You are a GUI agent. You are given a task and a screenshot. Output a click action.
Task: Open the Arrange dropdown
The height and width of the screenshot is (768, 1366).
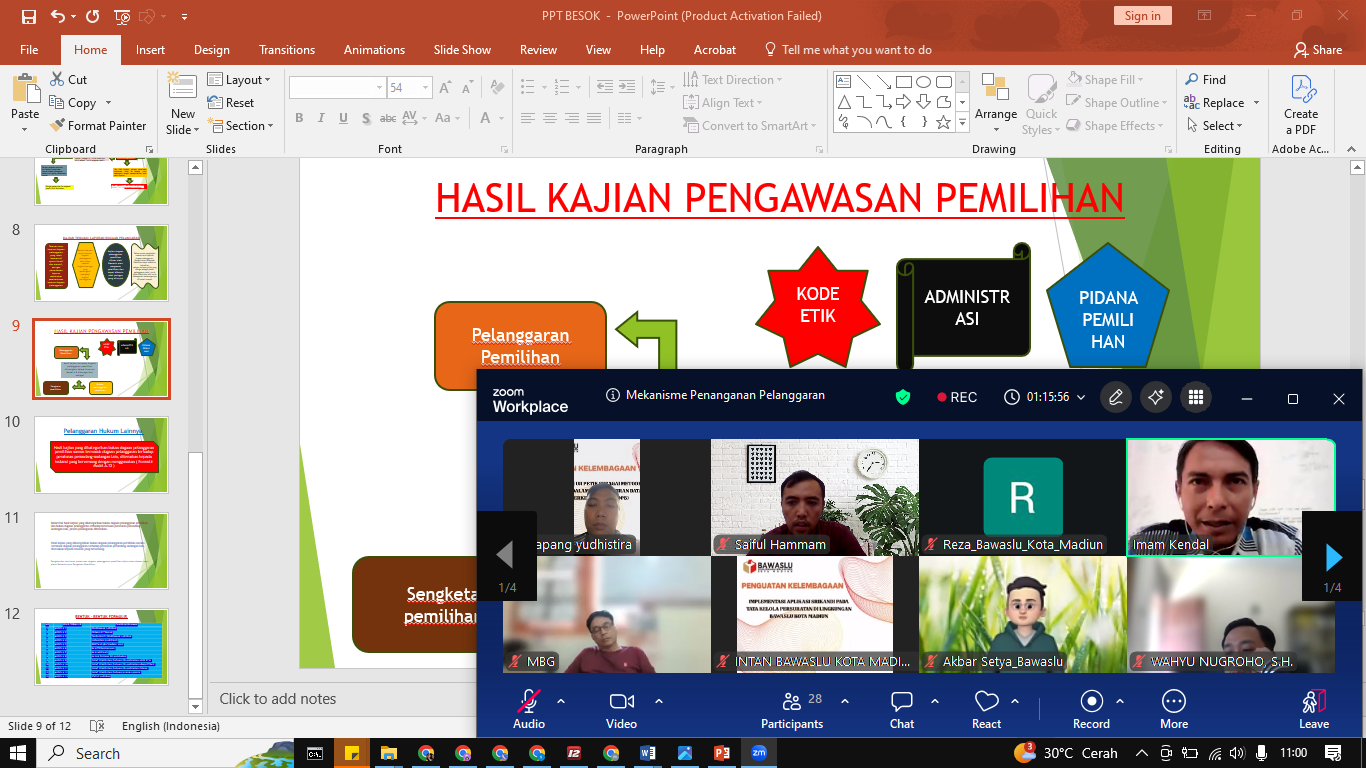pos(996,104)
